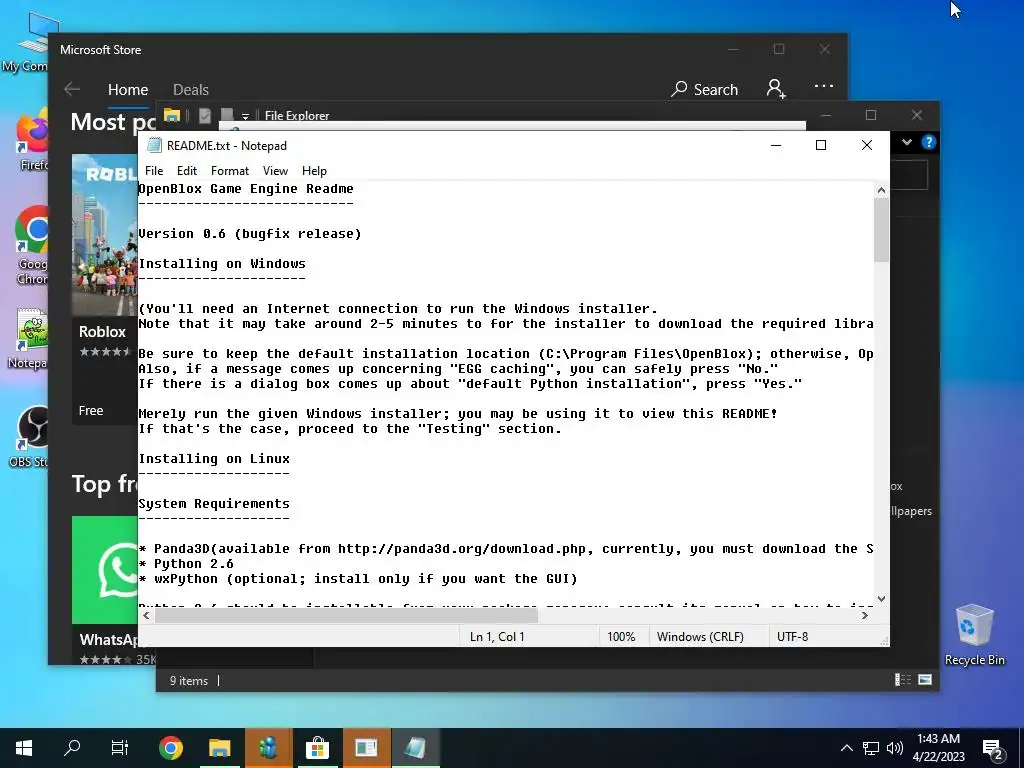The width and height of the screenshot is (1024, 768).
Task: Open the network tray icon
Action: coord(871,748)
